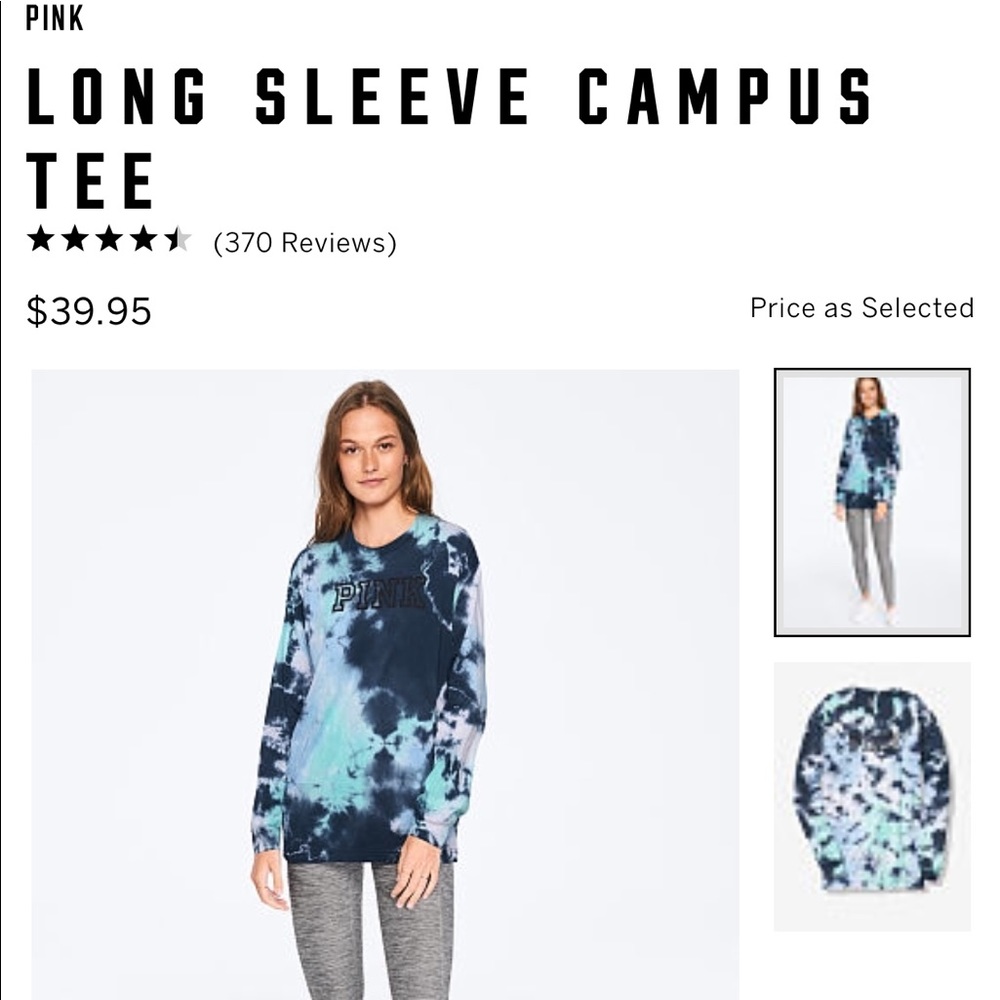Click the Long Sleeve Campus product title
Image resolution: width=1000 pixels, height=1000 pixels.
click(x=449, y=138)
